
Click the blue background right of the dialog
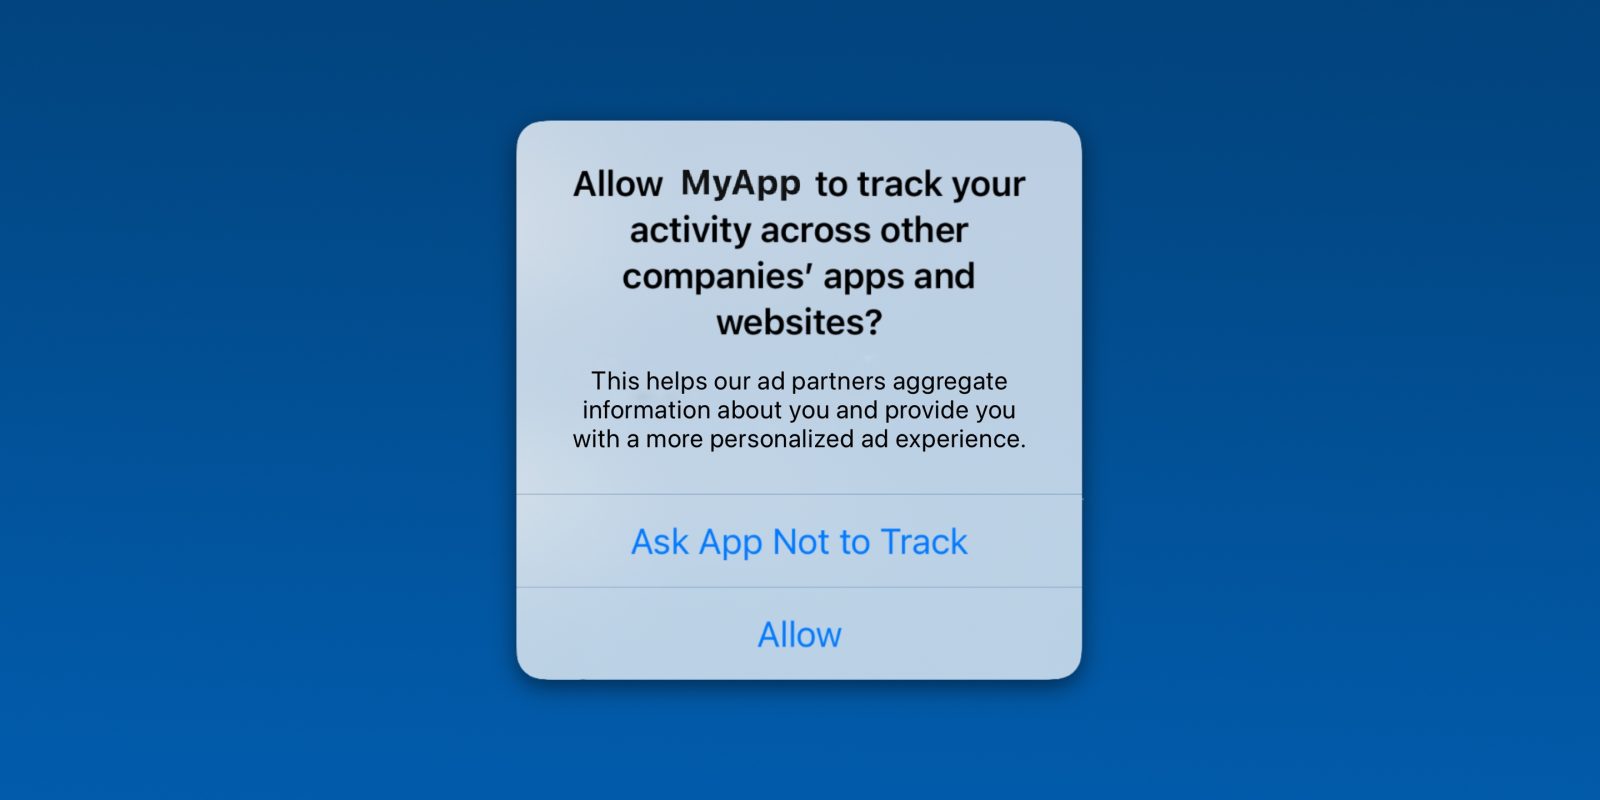tap(1341, 400)
